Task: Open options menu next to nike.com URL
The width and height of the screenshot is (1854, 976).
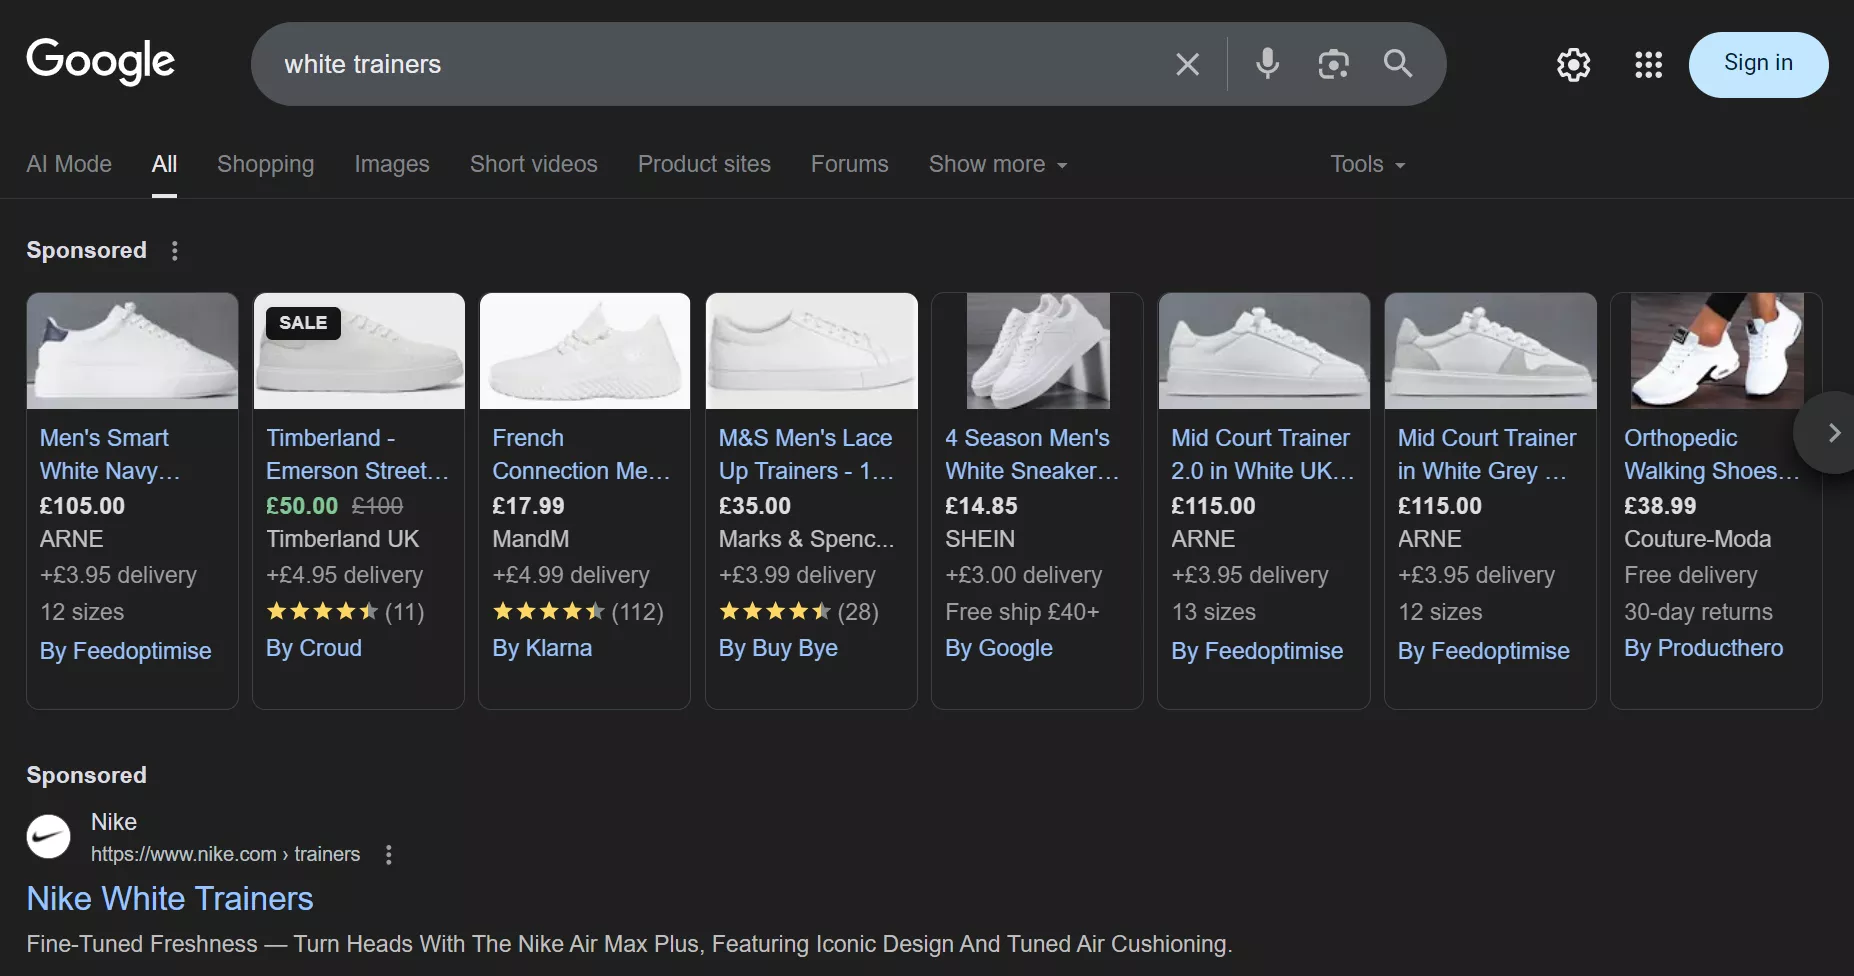Action: [389, 855]
